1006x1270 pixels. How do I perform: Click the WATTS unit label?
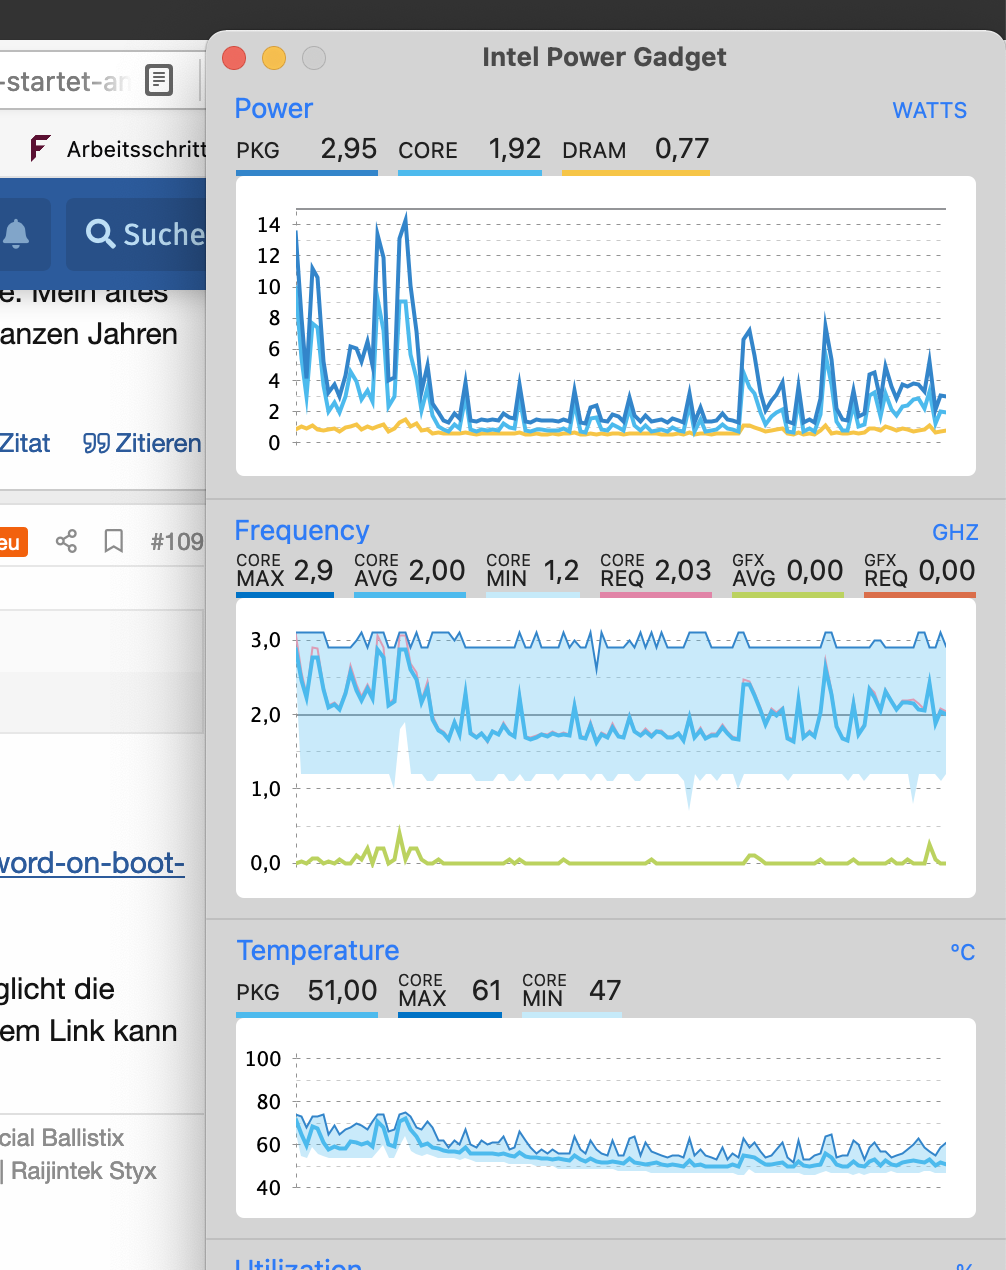point(930,110)
